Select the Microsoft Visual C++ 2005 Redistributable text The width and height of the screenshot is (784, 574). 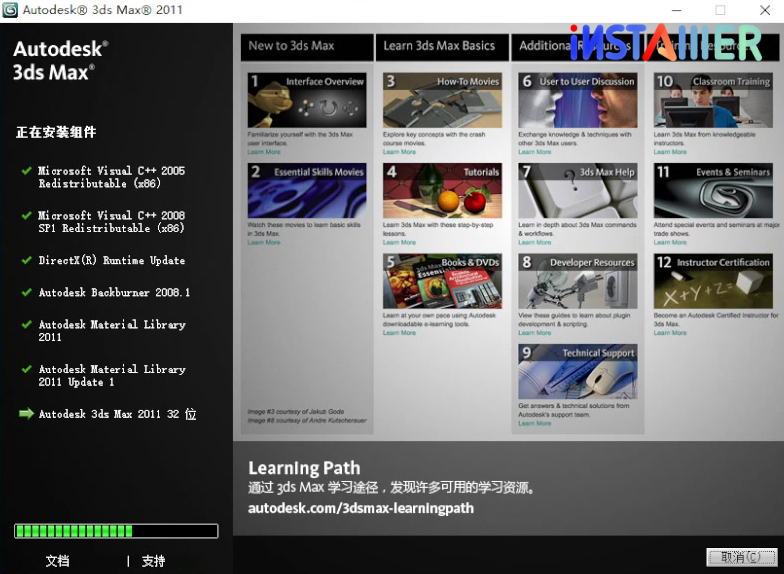112,177
